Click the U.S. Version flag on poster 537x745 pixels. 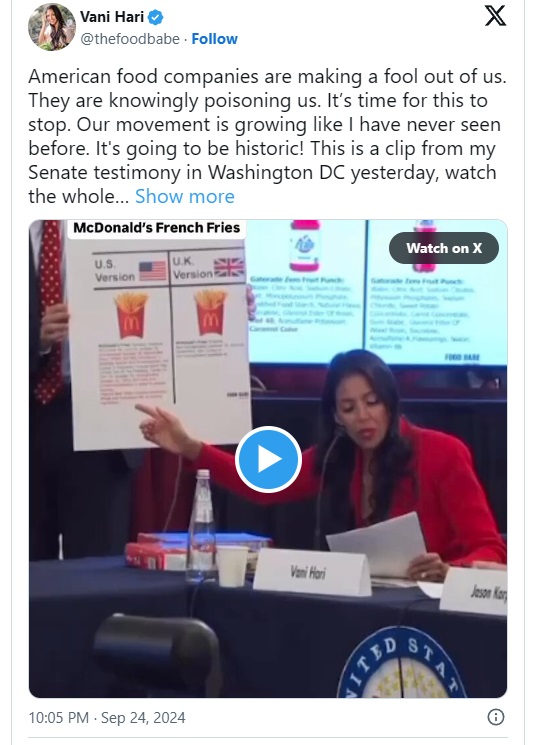click(x=153, y=271)
